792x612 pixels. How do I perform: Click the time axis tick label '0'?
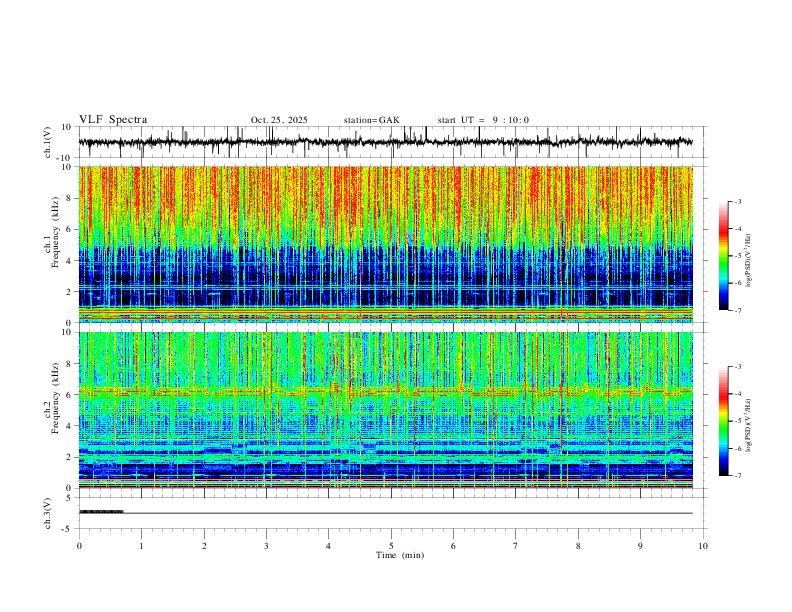click(x=79, y=546)
